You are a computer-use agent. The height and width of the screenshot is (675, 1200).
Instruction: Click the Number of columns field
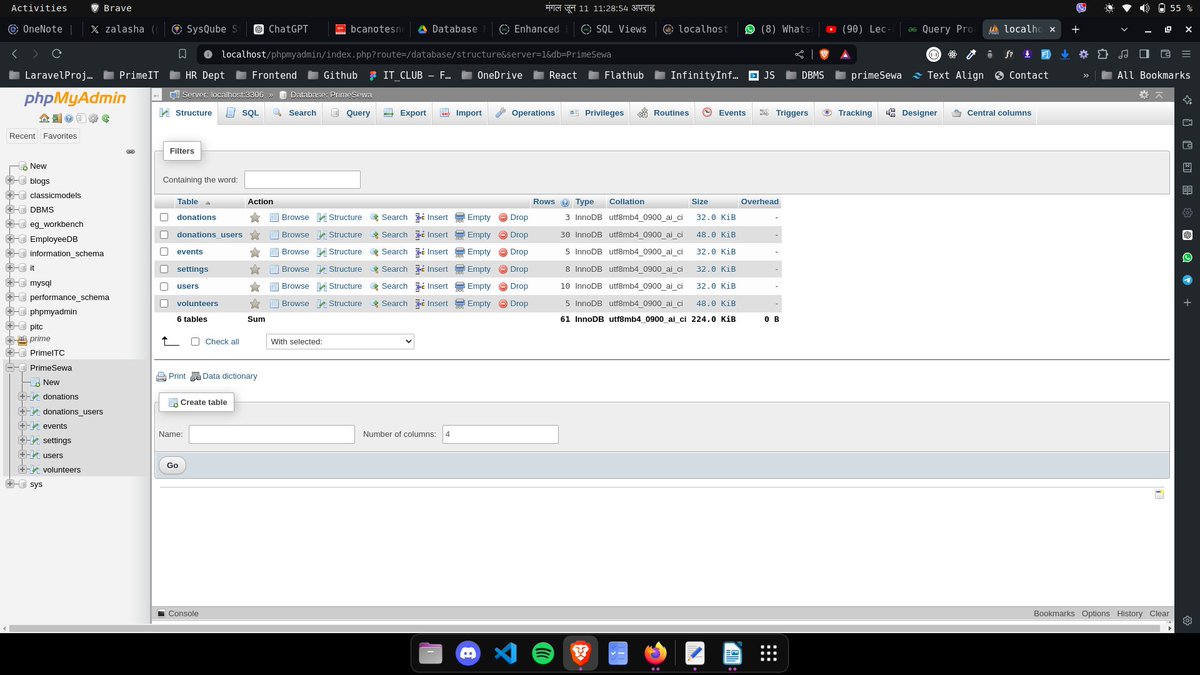click(x=500, y=434)
